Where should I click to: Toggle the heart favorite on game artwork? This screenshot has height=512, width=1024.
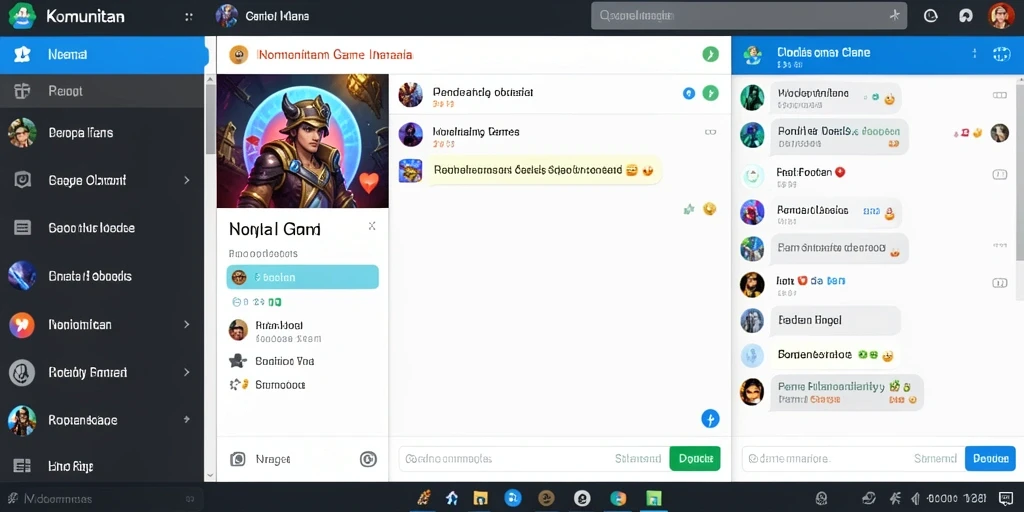click(x=369, y=182)
